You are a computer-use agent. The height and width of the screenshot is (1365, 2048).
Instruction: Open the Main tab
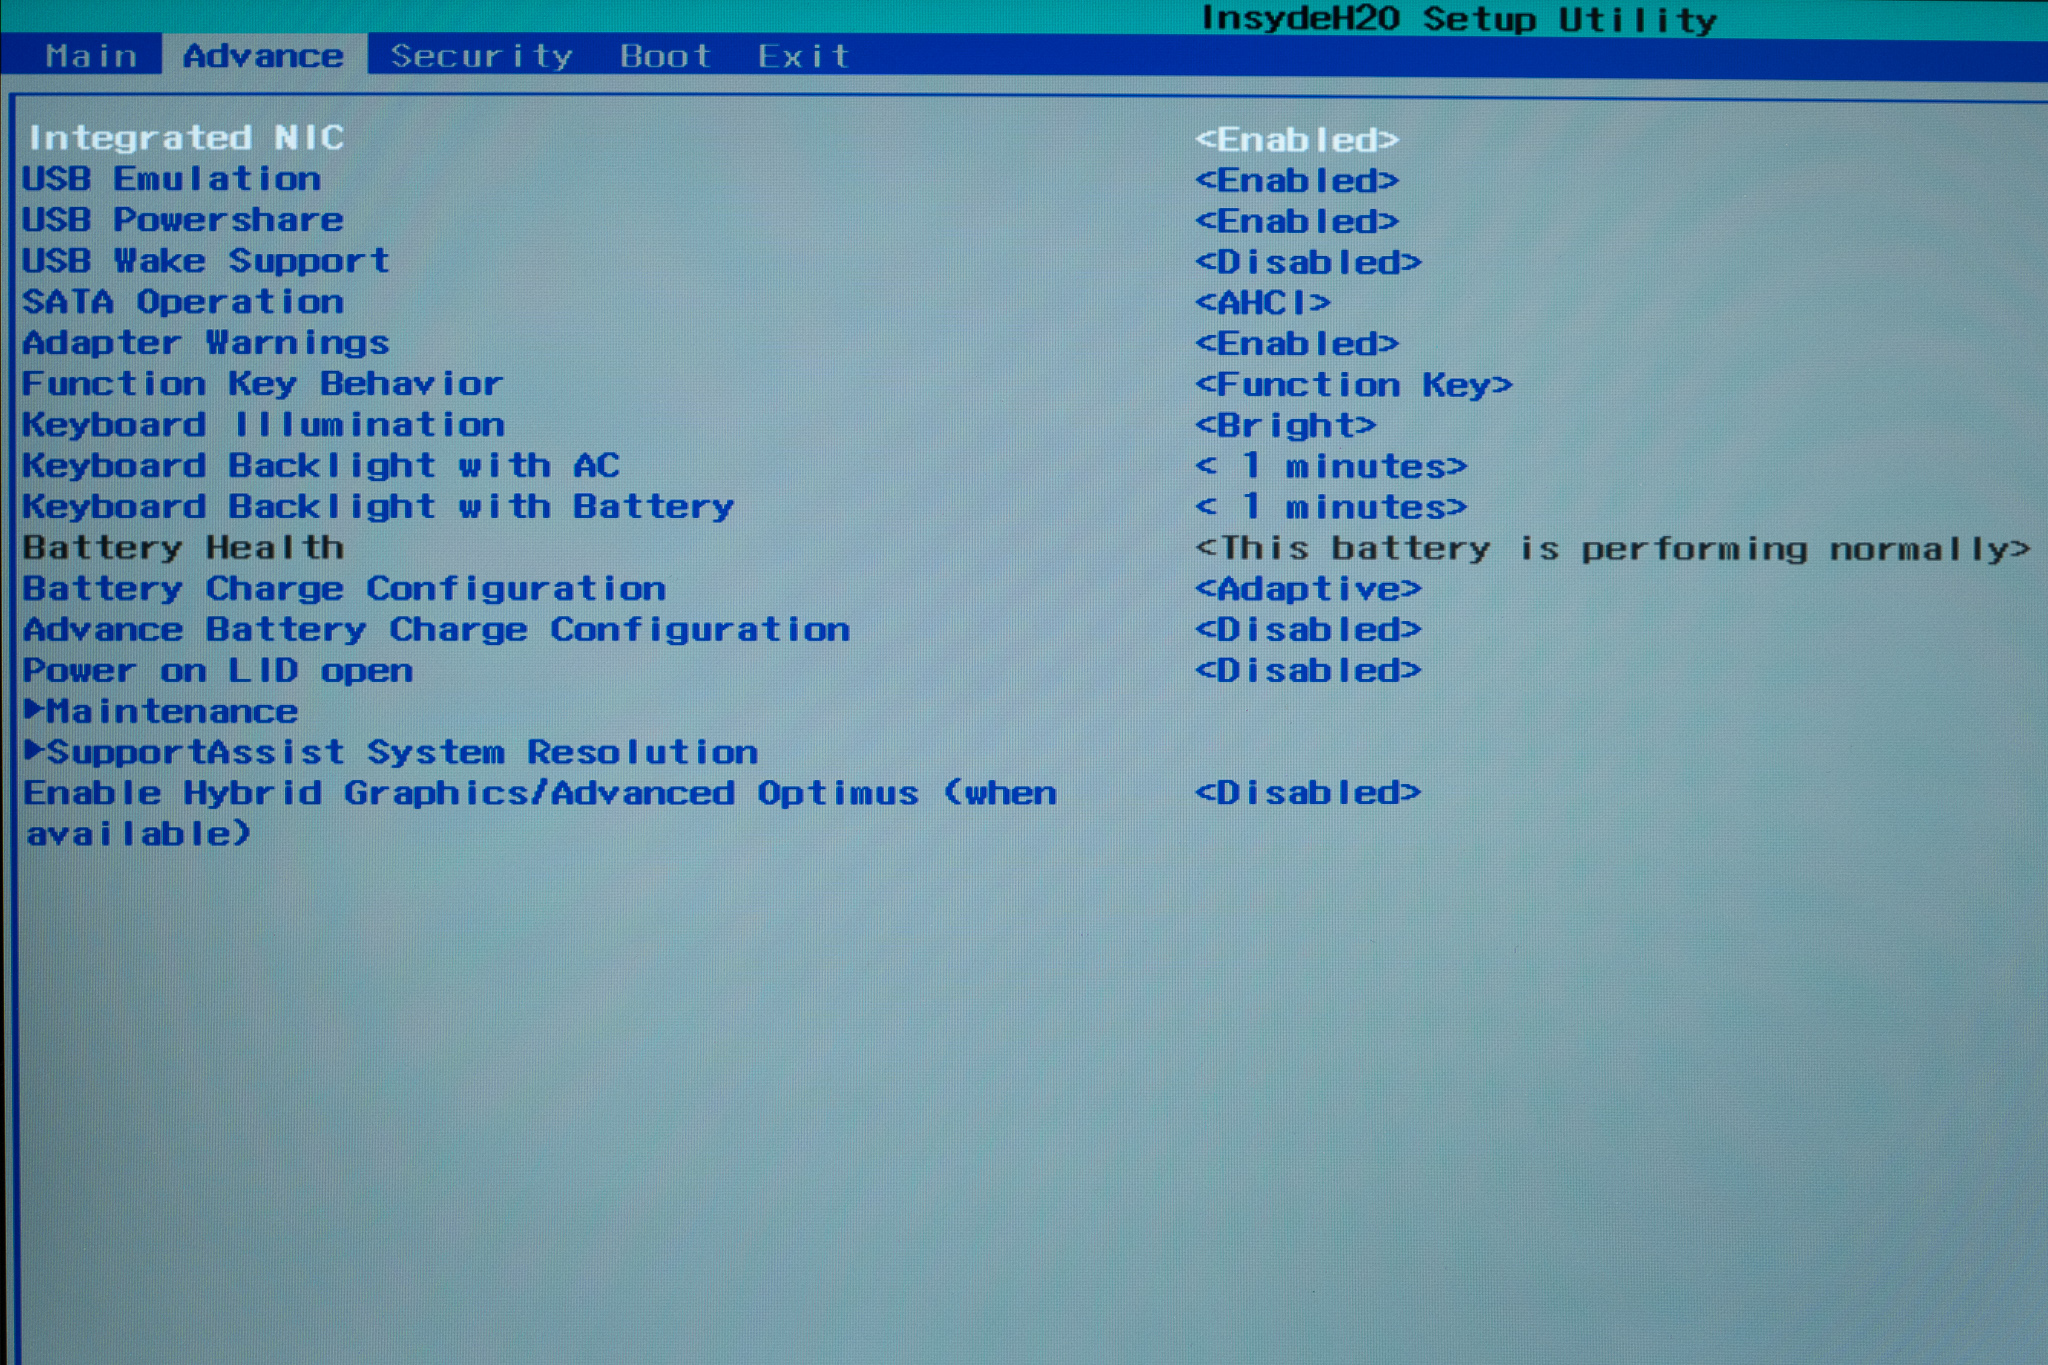(90, 56)
